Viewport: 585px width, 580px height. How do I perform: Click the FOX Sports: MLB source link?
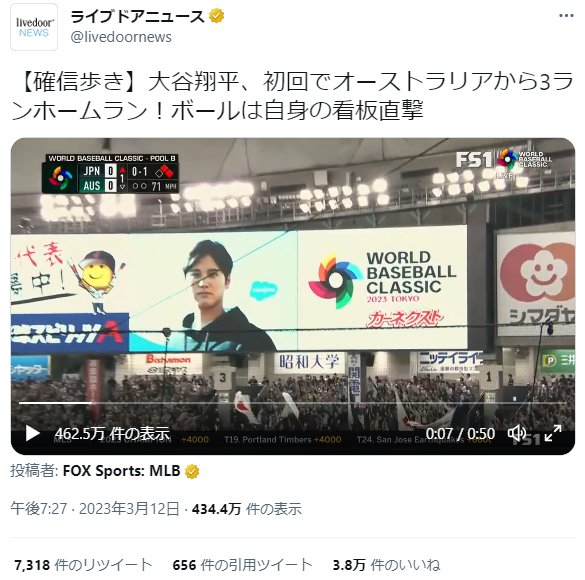click(121, 471)
